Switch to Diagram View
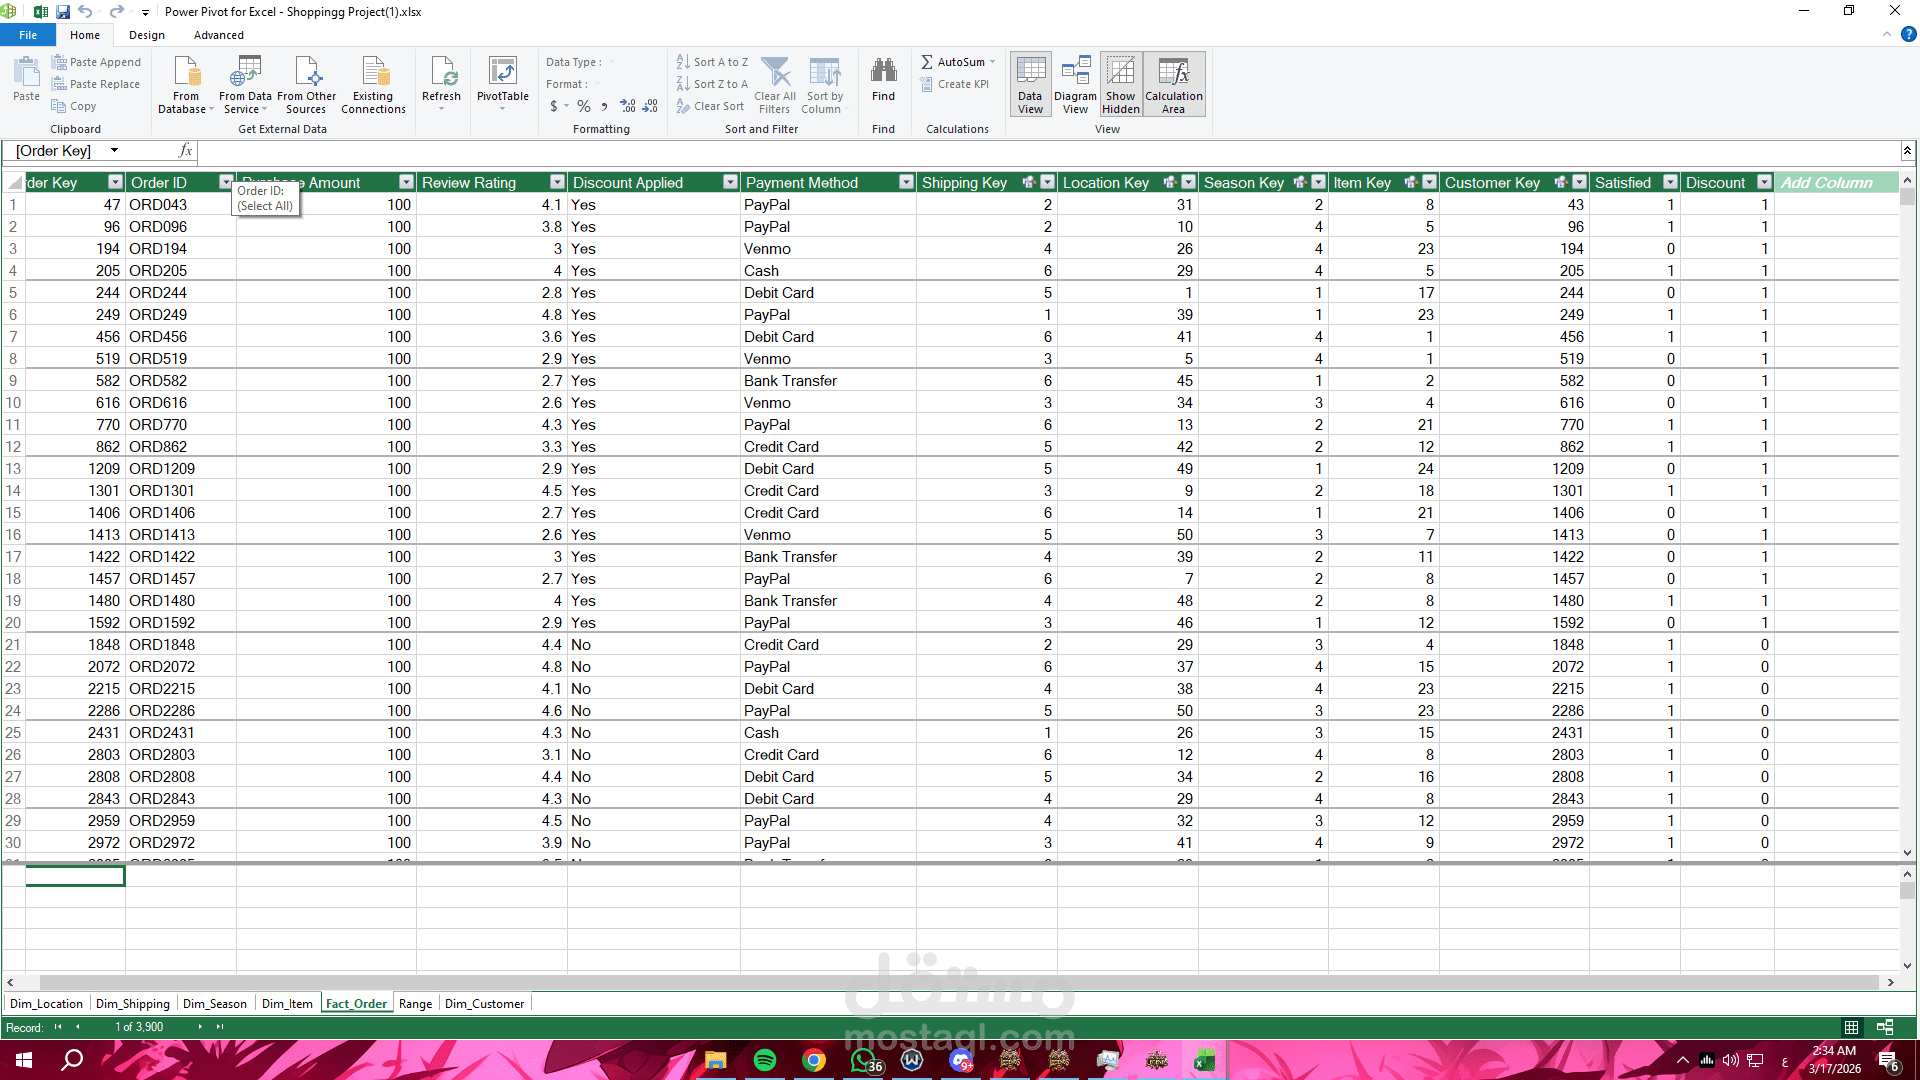This screenshot has height=1080, width=1920. [x=1075, y=84]
